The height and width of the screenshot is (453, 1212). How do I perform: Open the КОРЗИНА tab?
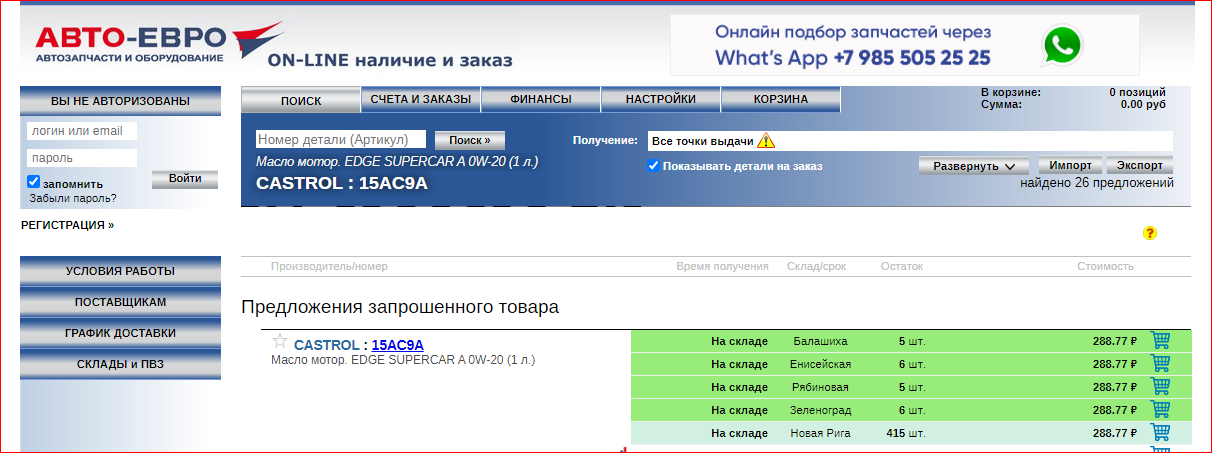(x=781, y=99)
